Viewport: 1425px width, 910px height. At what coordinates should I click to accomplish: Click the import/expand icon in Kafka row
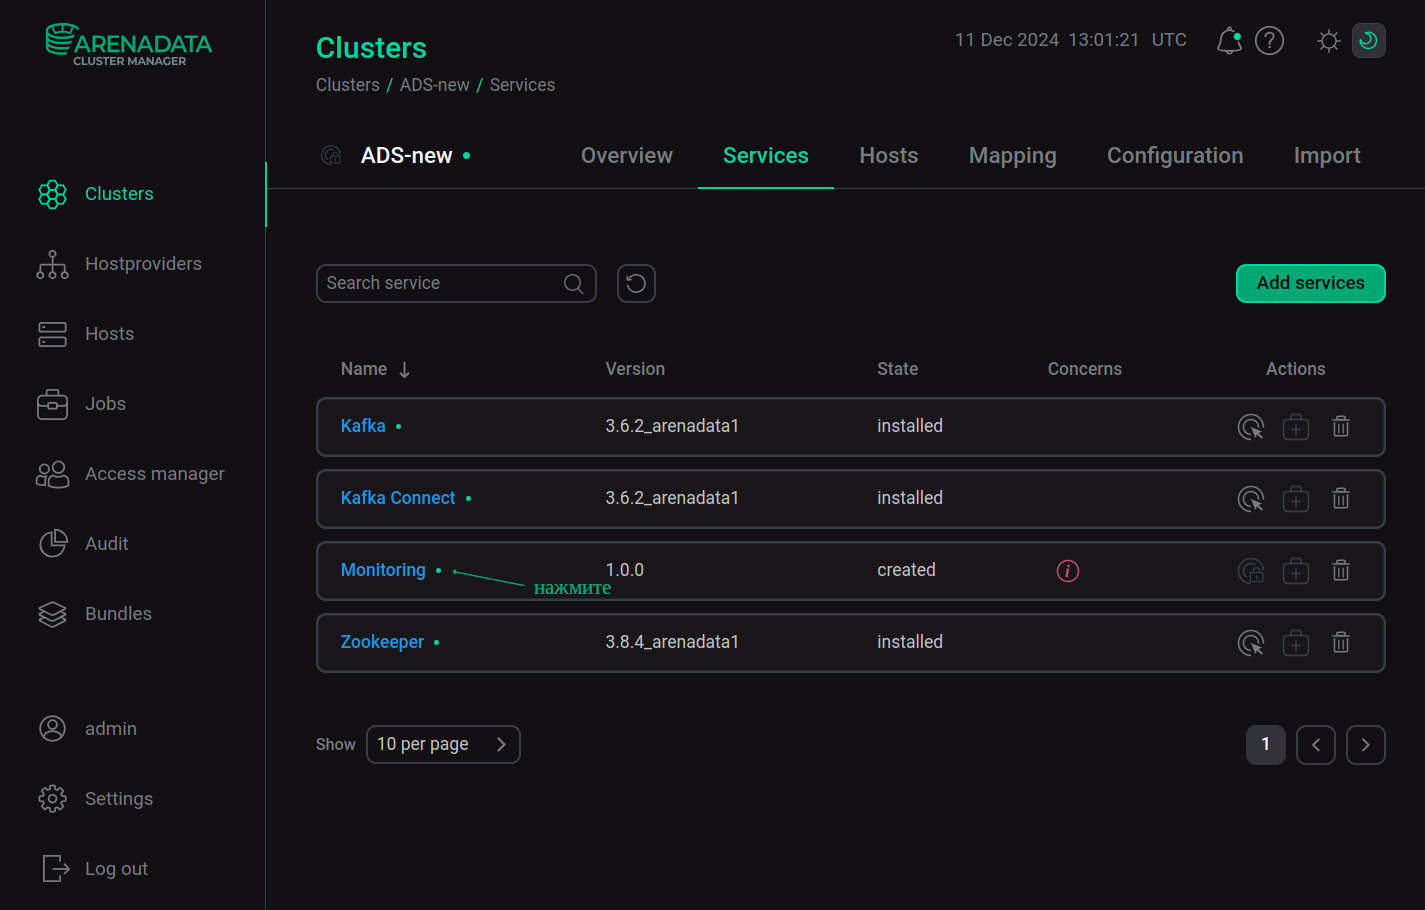click(1296, 427)
